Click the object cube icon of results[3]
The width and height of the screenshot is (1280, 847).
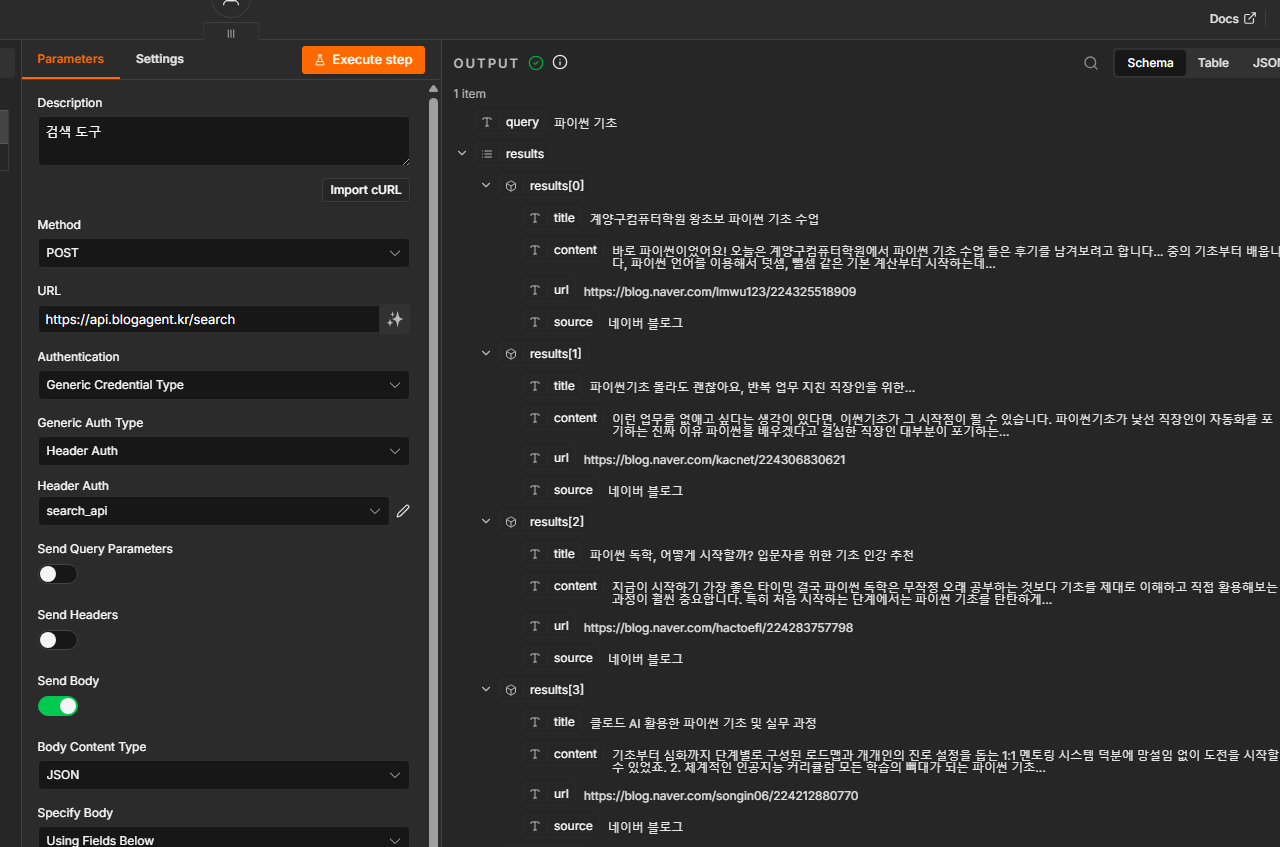coord(511,690)
